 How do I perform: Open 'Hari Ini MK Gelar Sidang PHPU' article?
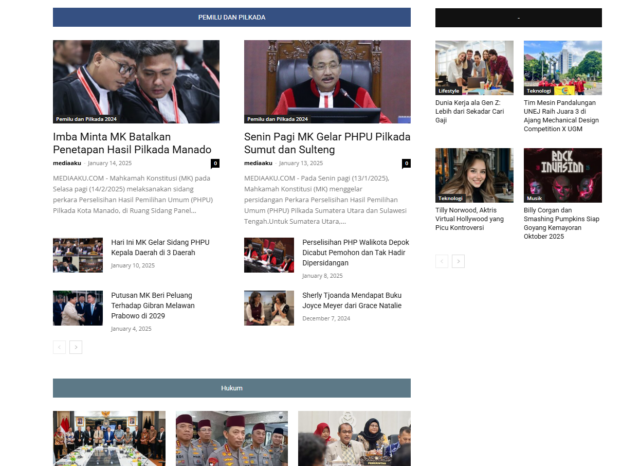tap(160, 247)
